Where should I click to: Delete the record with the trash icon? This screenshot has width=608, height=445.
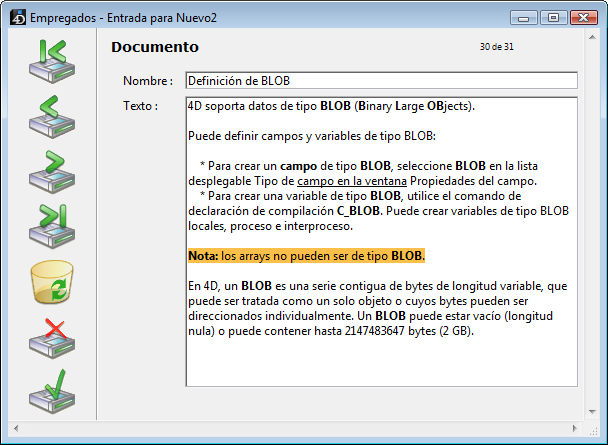coord(49,282)
